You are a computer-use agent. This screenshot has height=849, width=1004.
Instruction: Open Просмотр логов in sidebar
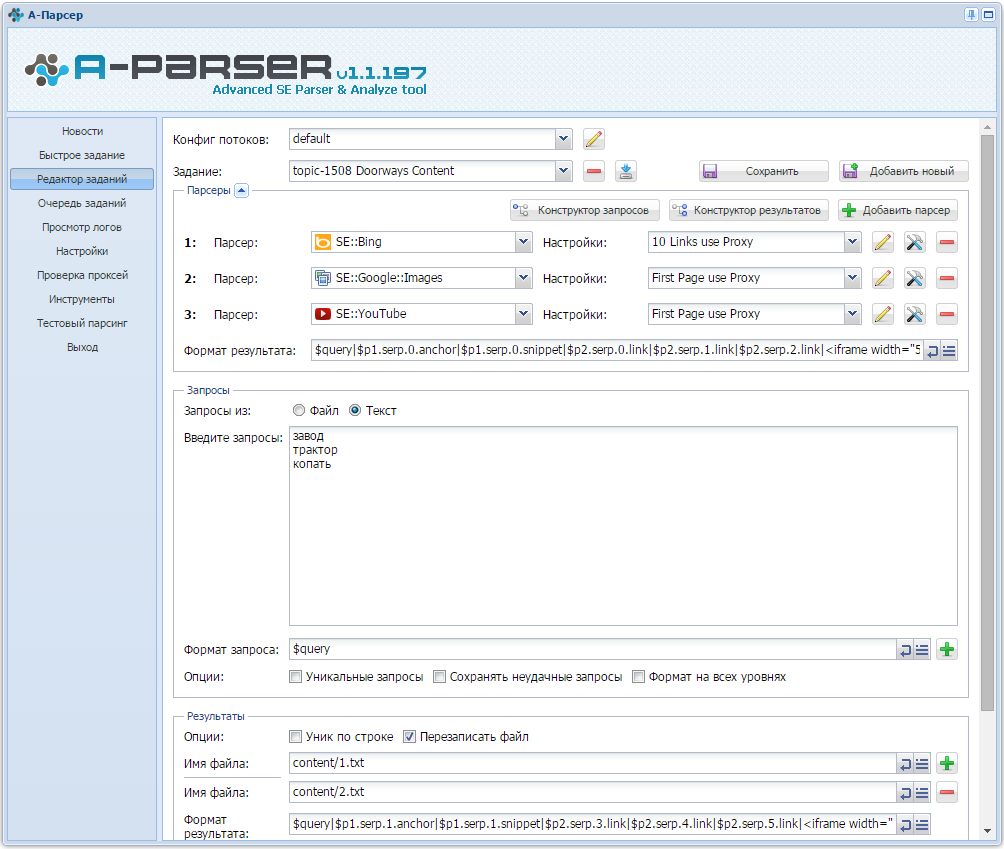click(82, 227)
